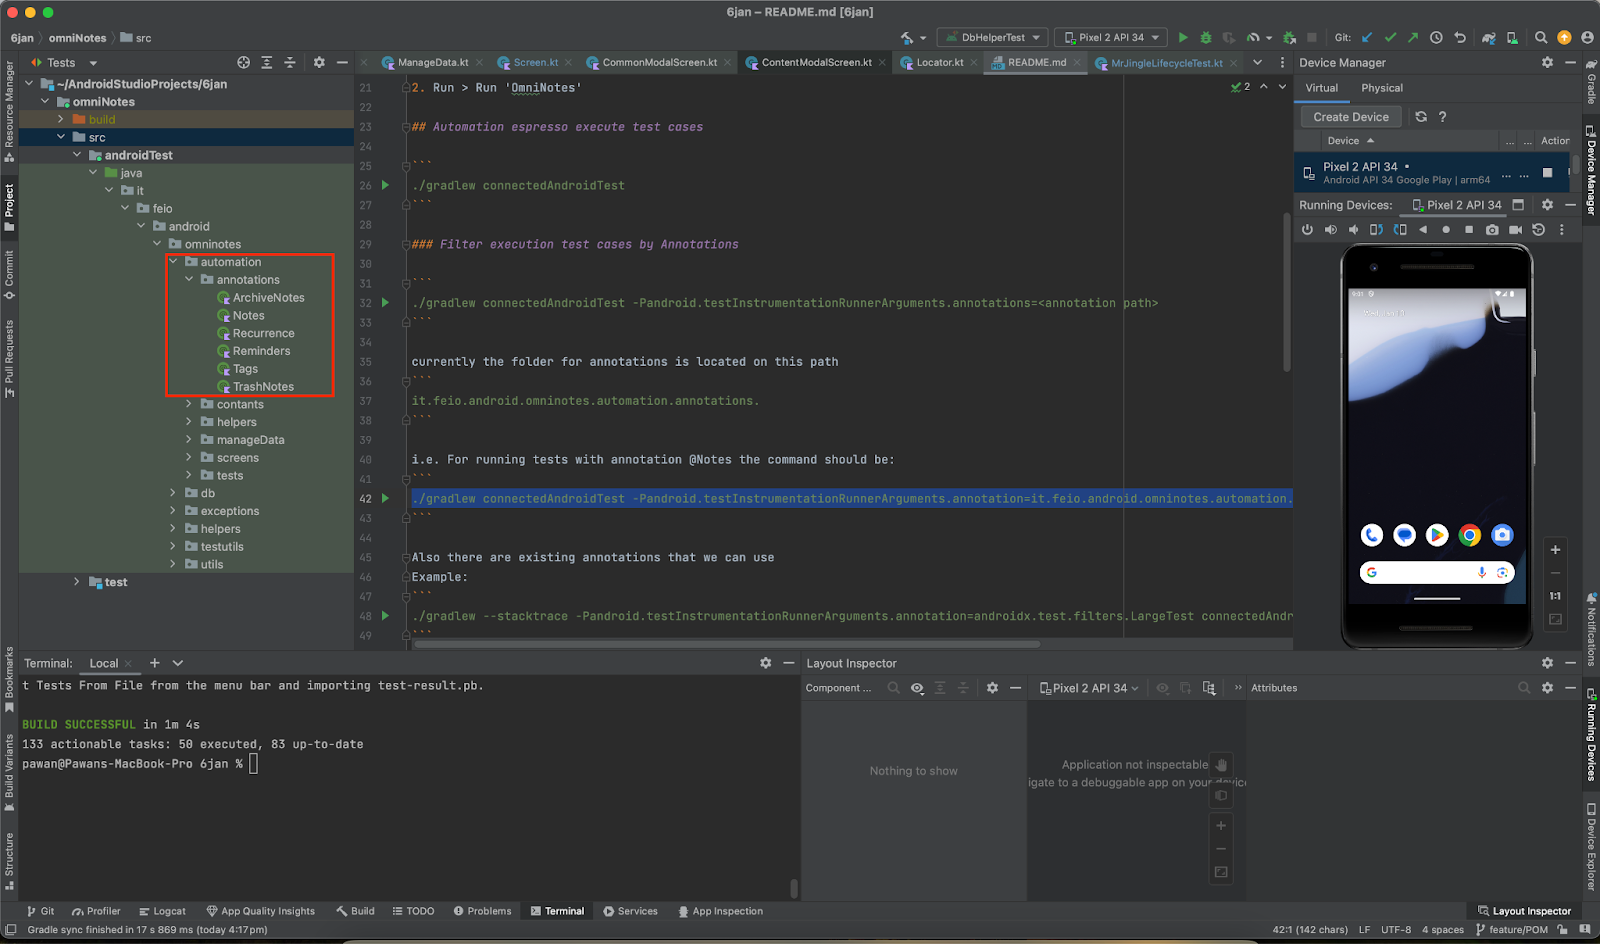Click the orange update notification icon
The width and height of the screenshot is (1600, 944).
[1564, 38]
